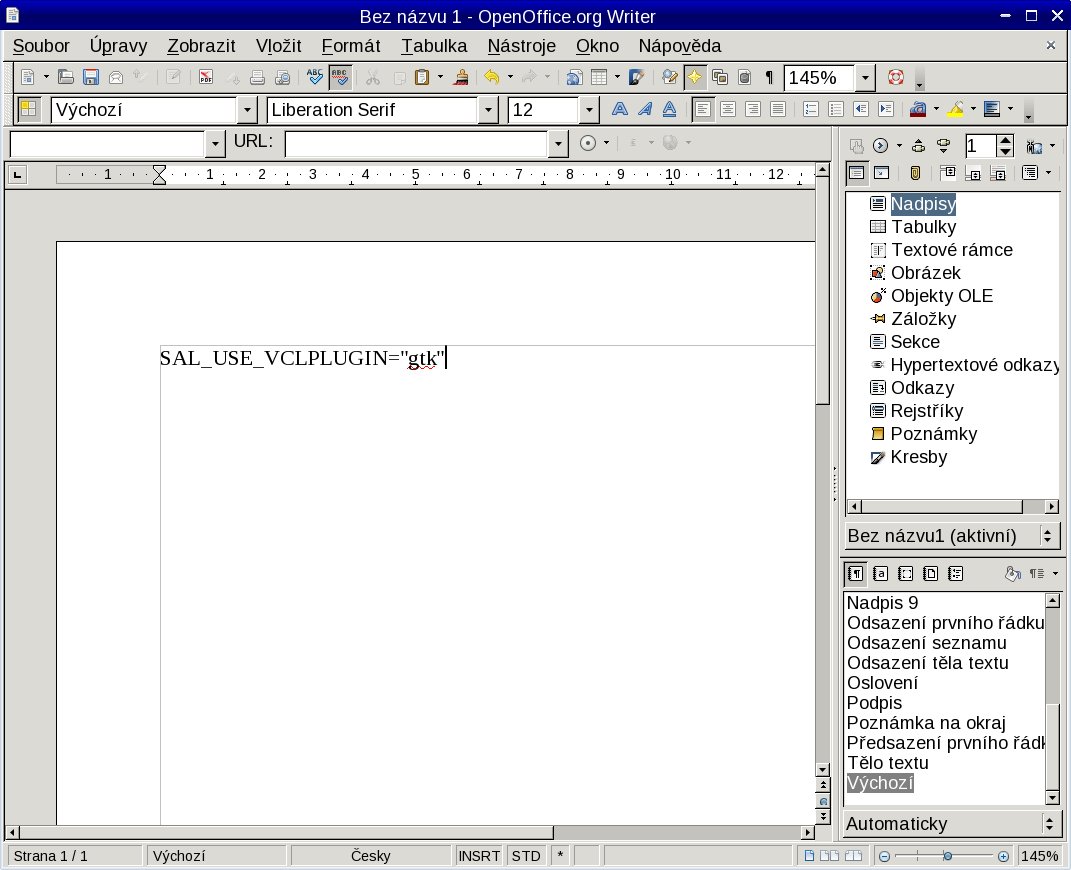Show frame styles in the Styles panel
The width and height of the screenshot is (1071, 870).
pos(906,574)
